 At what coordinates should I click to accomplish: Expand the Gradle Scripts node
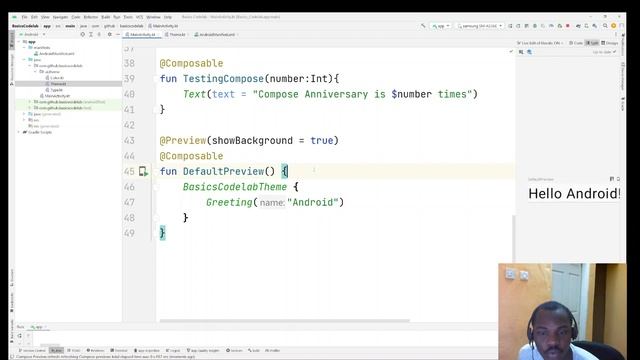click(19, 132)
